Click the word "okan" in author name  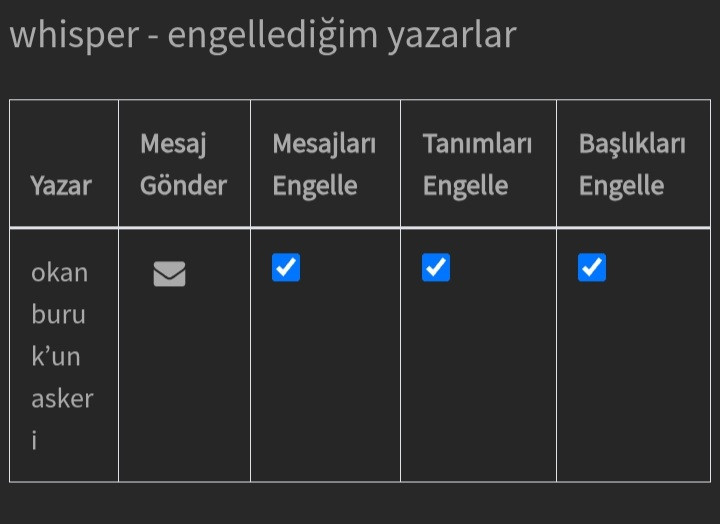pos(60,272)
